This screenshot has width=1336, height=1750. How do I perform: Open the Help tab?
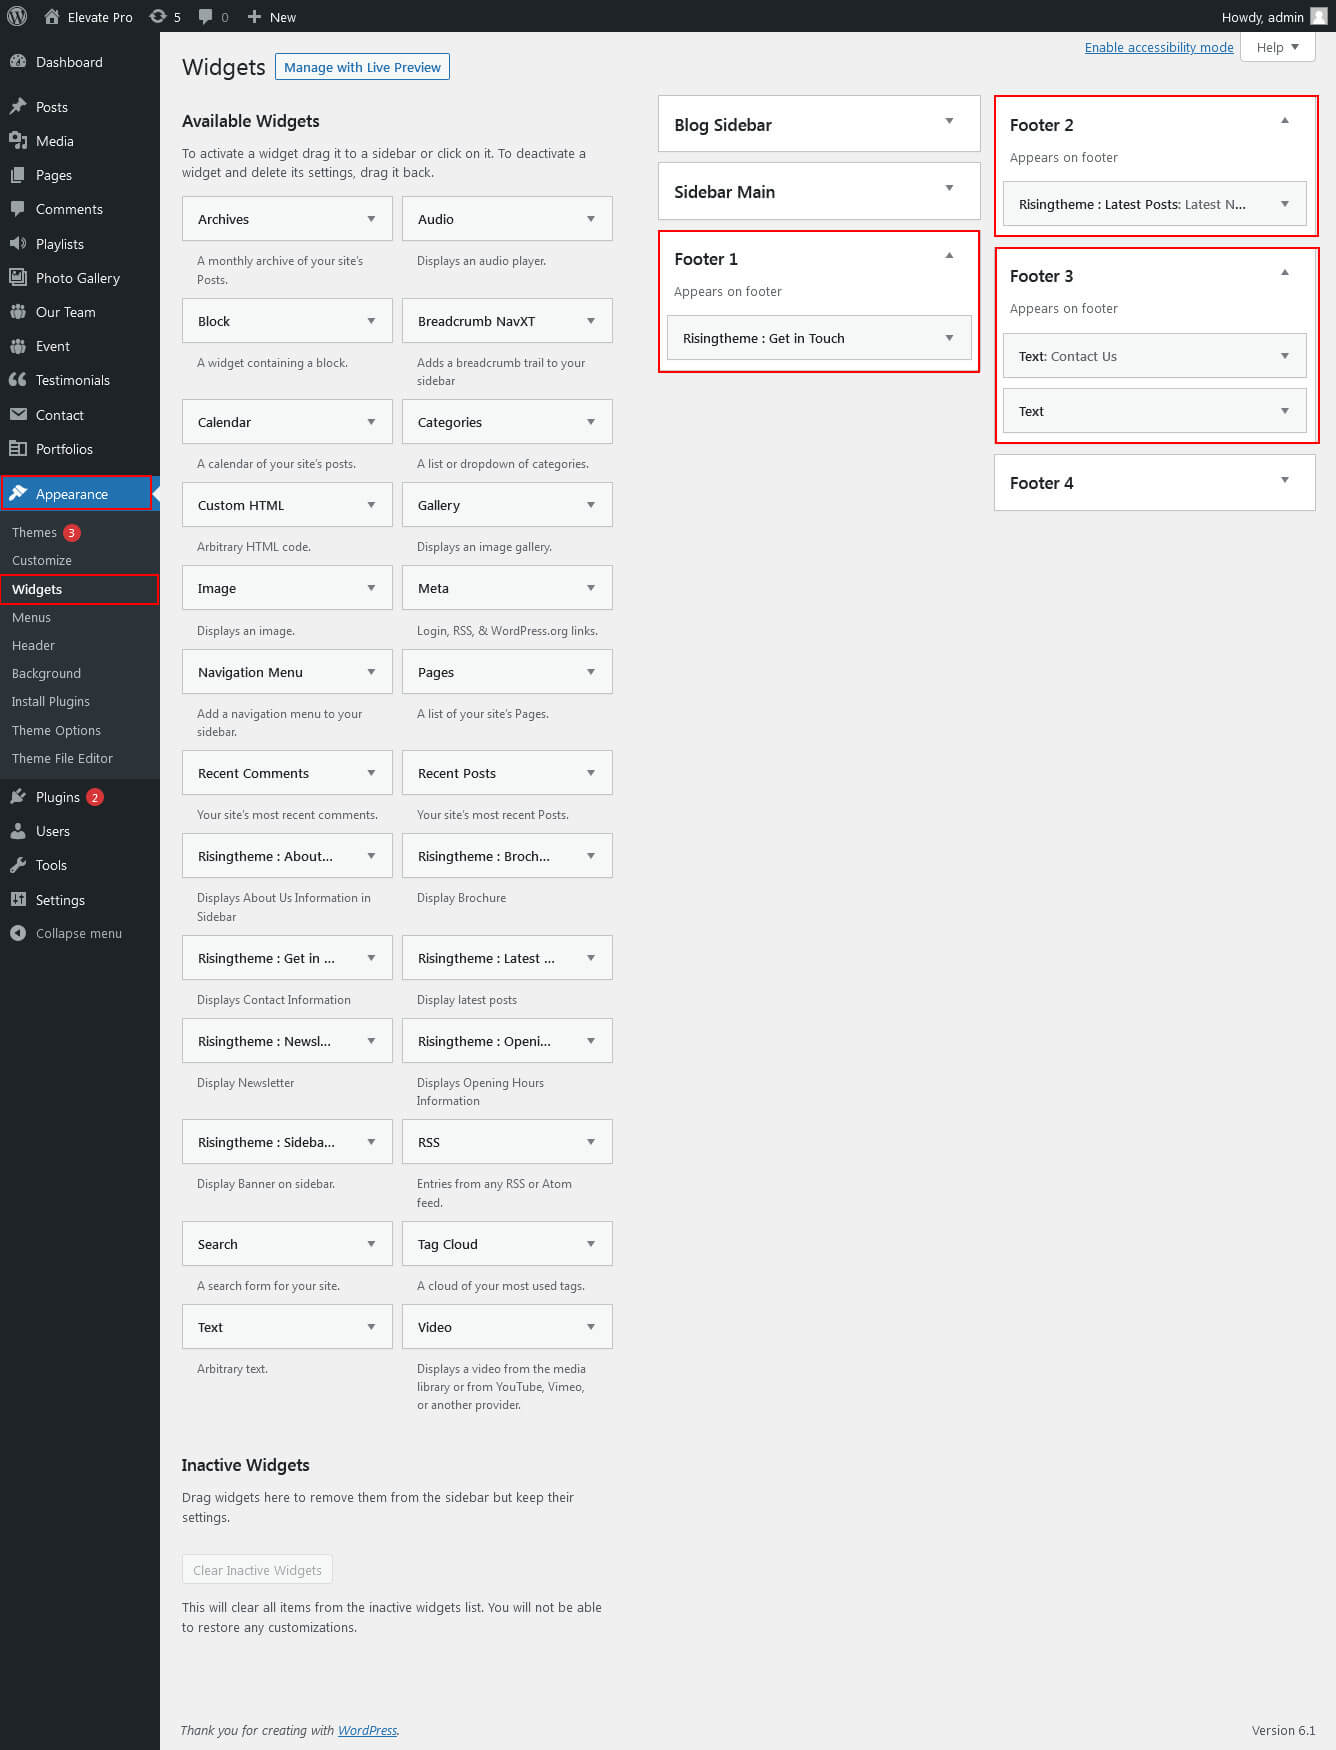tap(1277, 47)
